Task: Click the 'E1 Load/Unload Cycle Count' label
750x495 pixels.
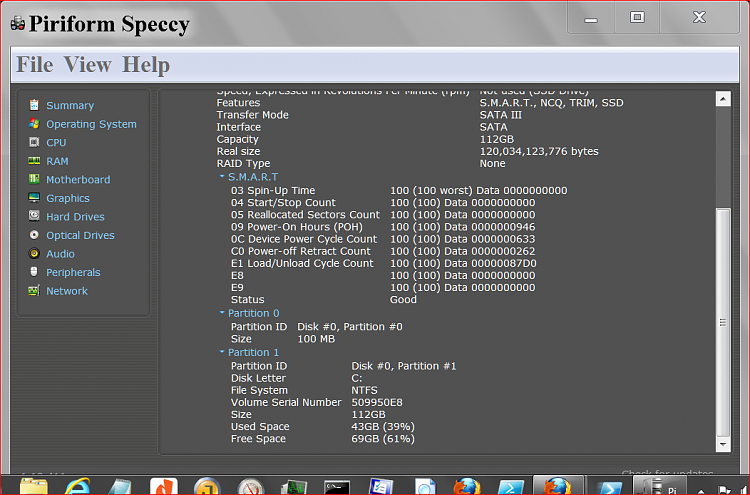Action: point(302,264)
